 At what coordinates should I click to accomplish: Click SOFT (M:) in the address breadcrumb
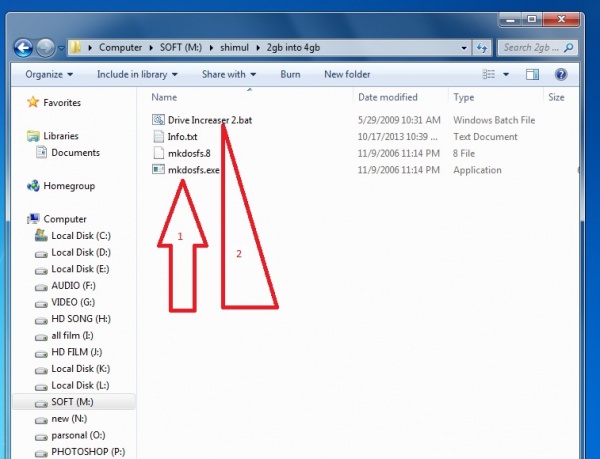(181, 47)
